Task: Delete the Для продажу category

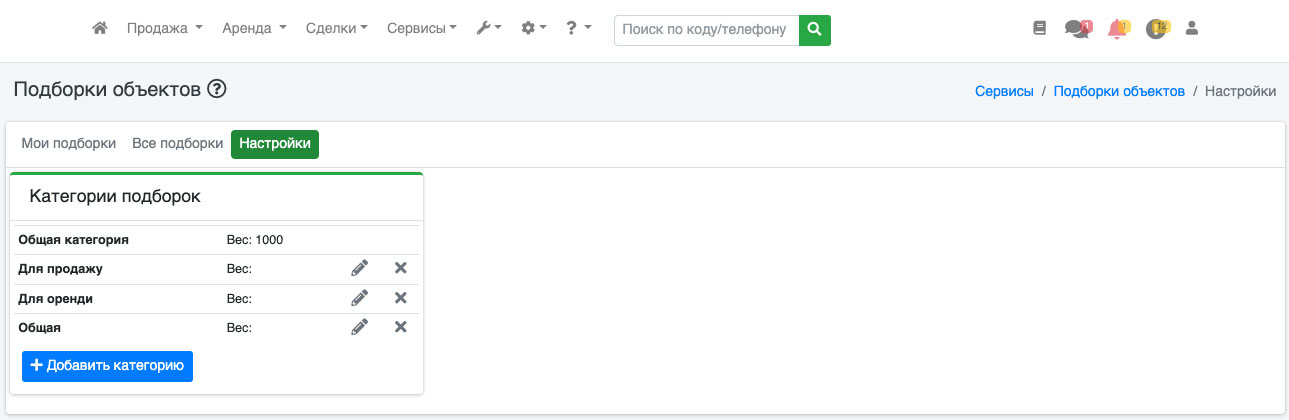Action: click(400, 268)
